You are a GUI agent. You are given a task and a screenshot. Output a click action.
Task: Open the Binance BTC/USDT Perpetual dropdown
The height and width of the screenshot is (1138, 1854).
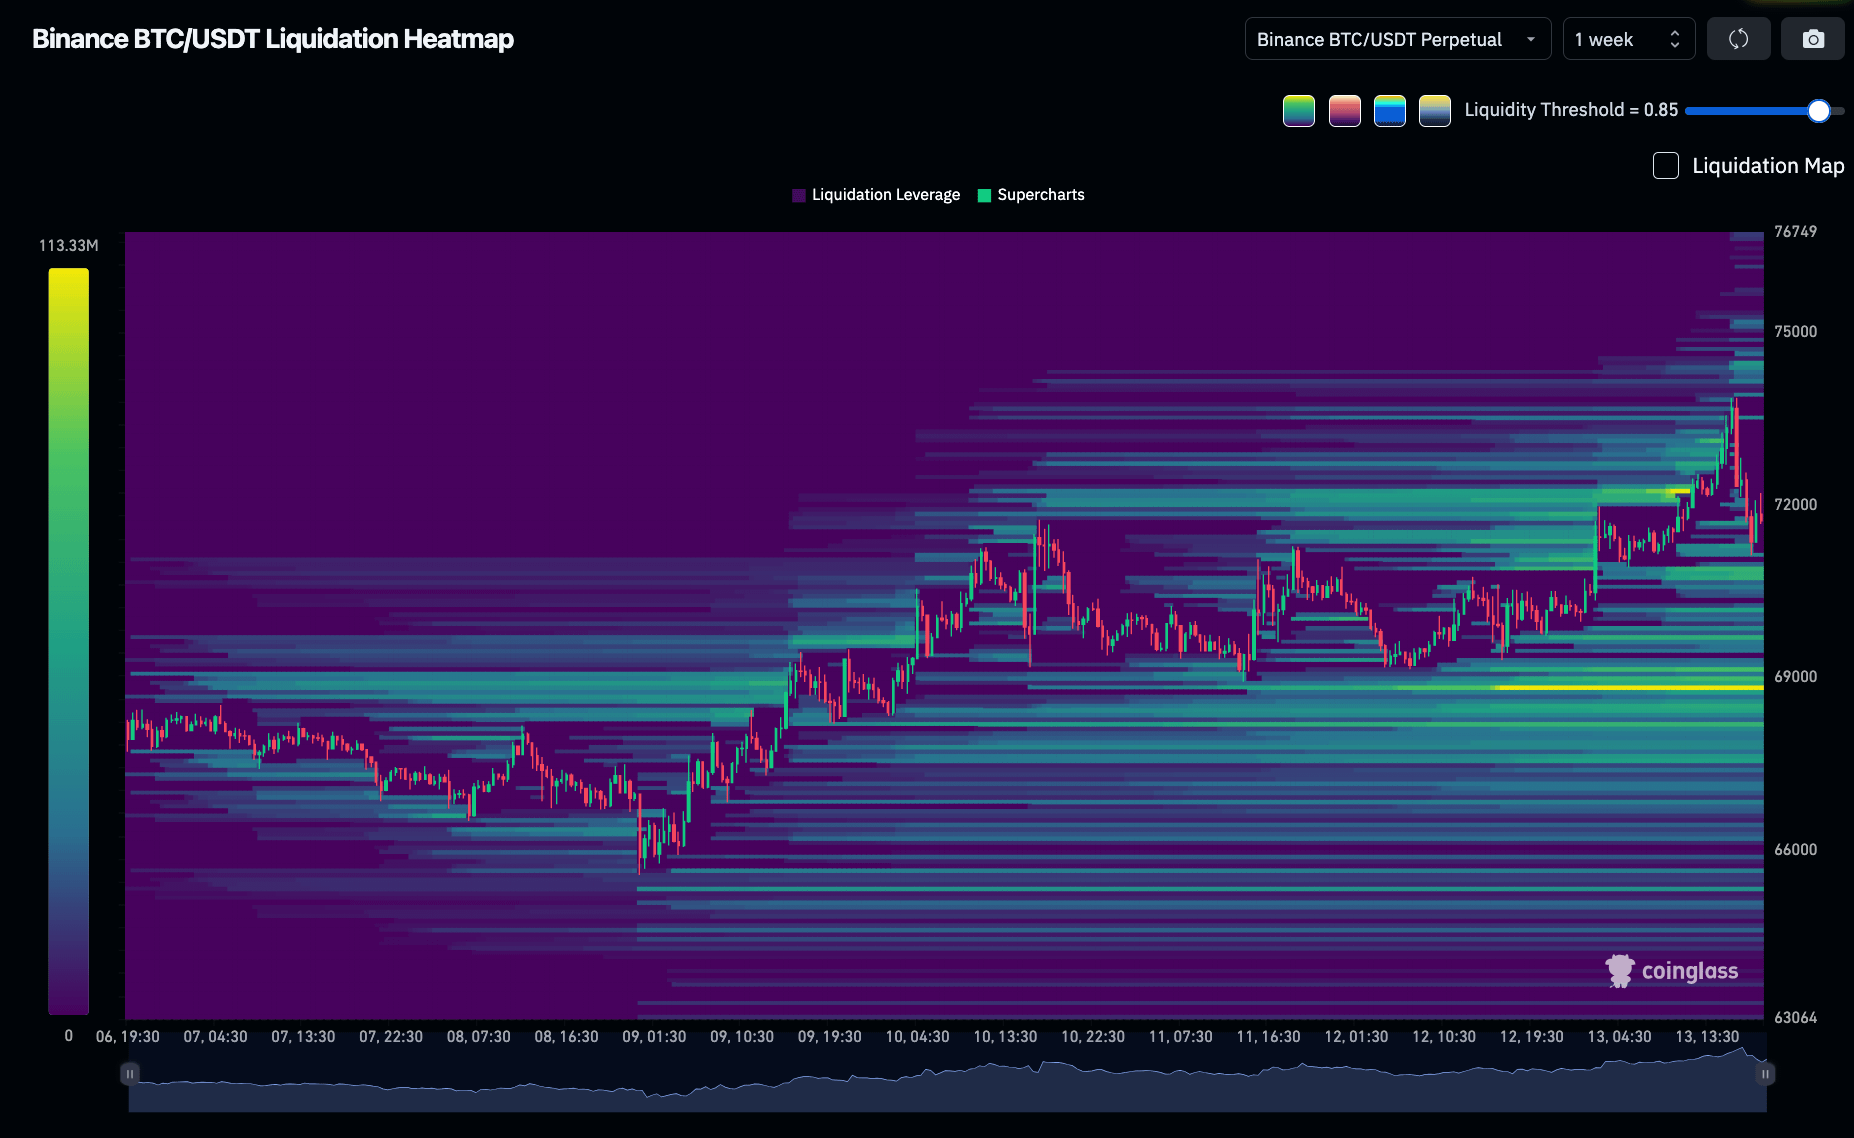pyautogui.click(x=1396, y=39)
